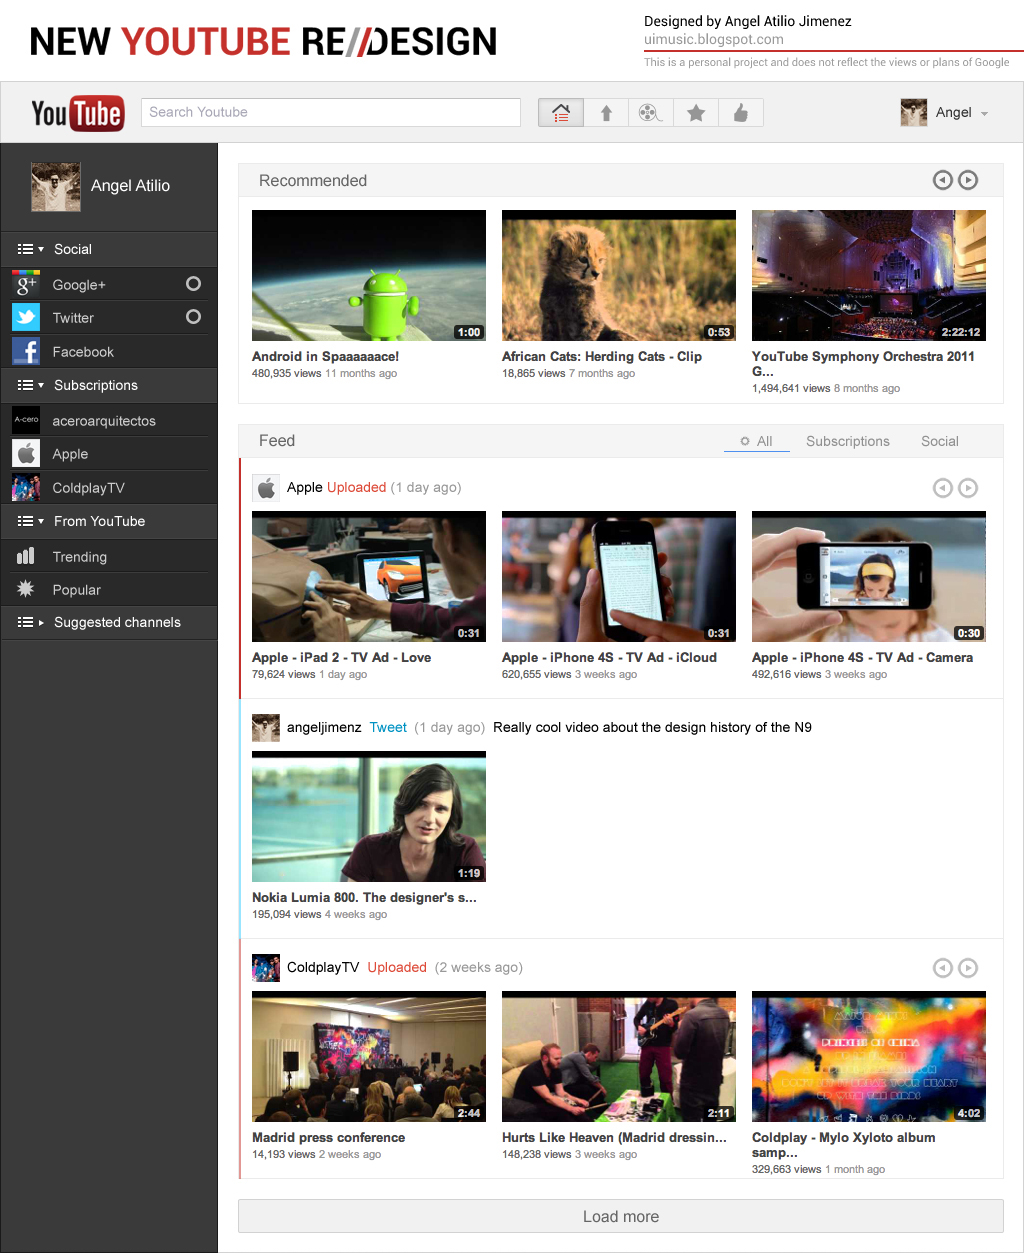Screen dimensions: 1024x1253
Task: Show previous Apple uploaded videos
Action: point(942,488)
